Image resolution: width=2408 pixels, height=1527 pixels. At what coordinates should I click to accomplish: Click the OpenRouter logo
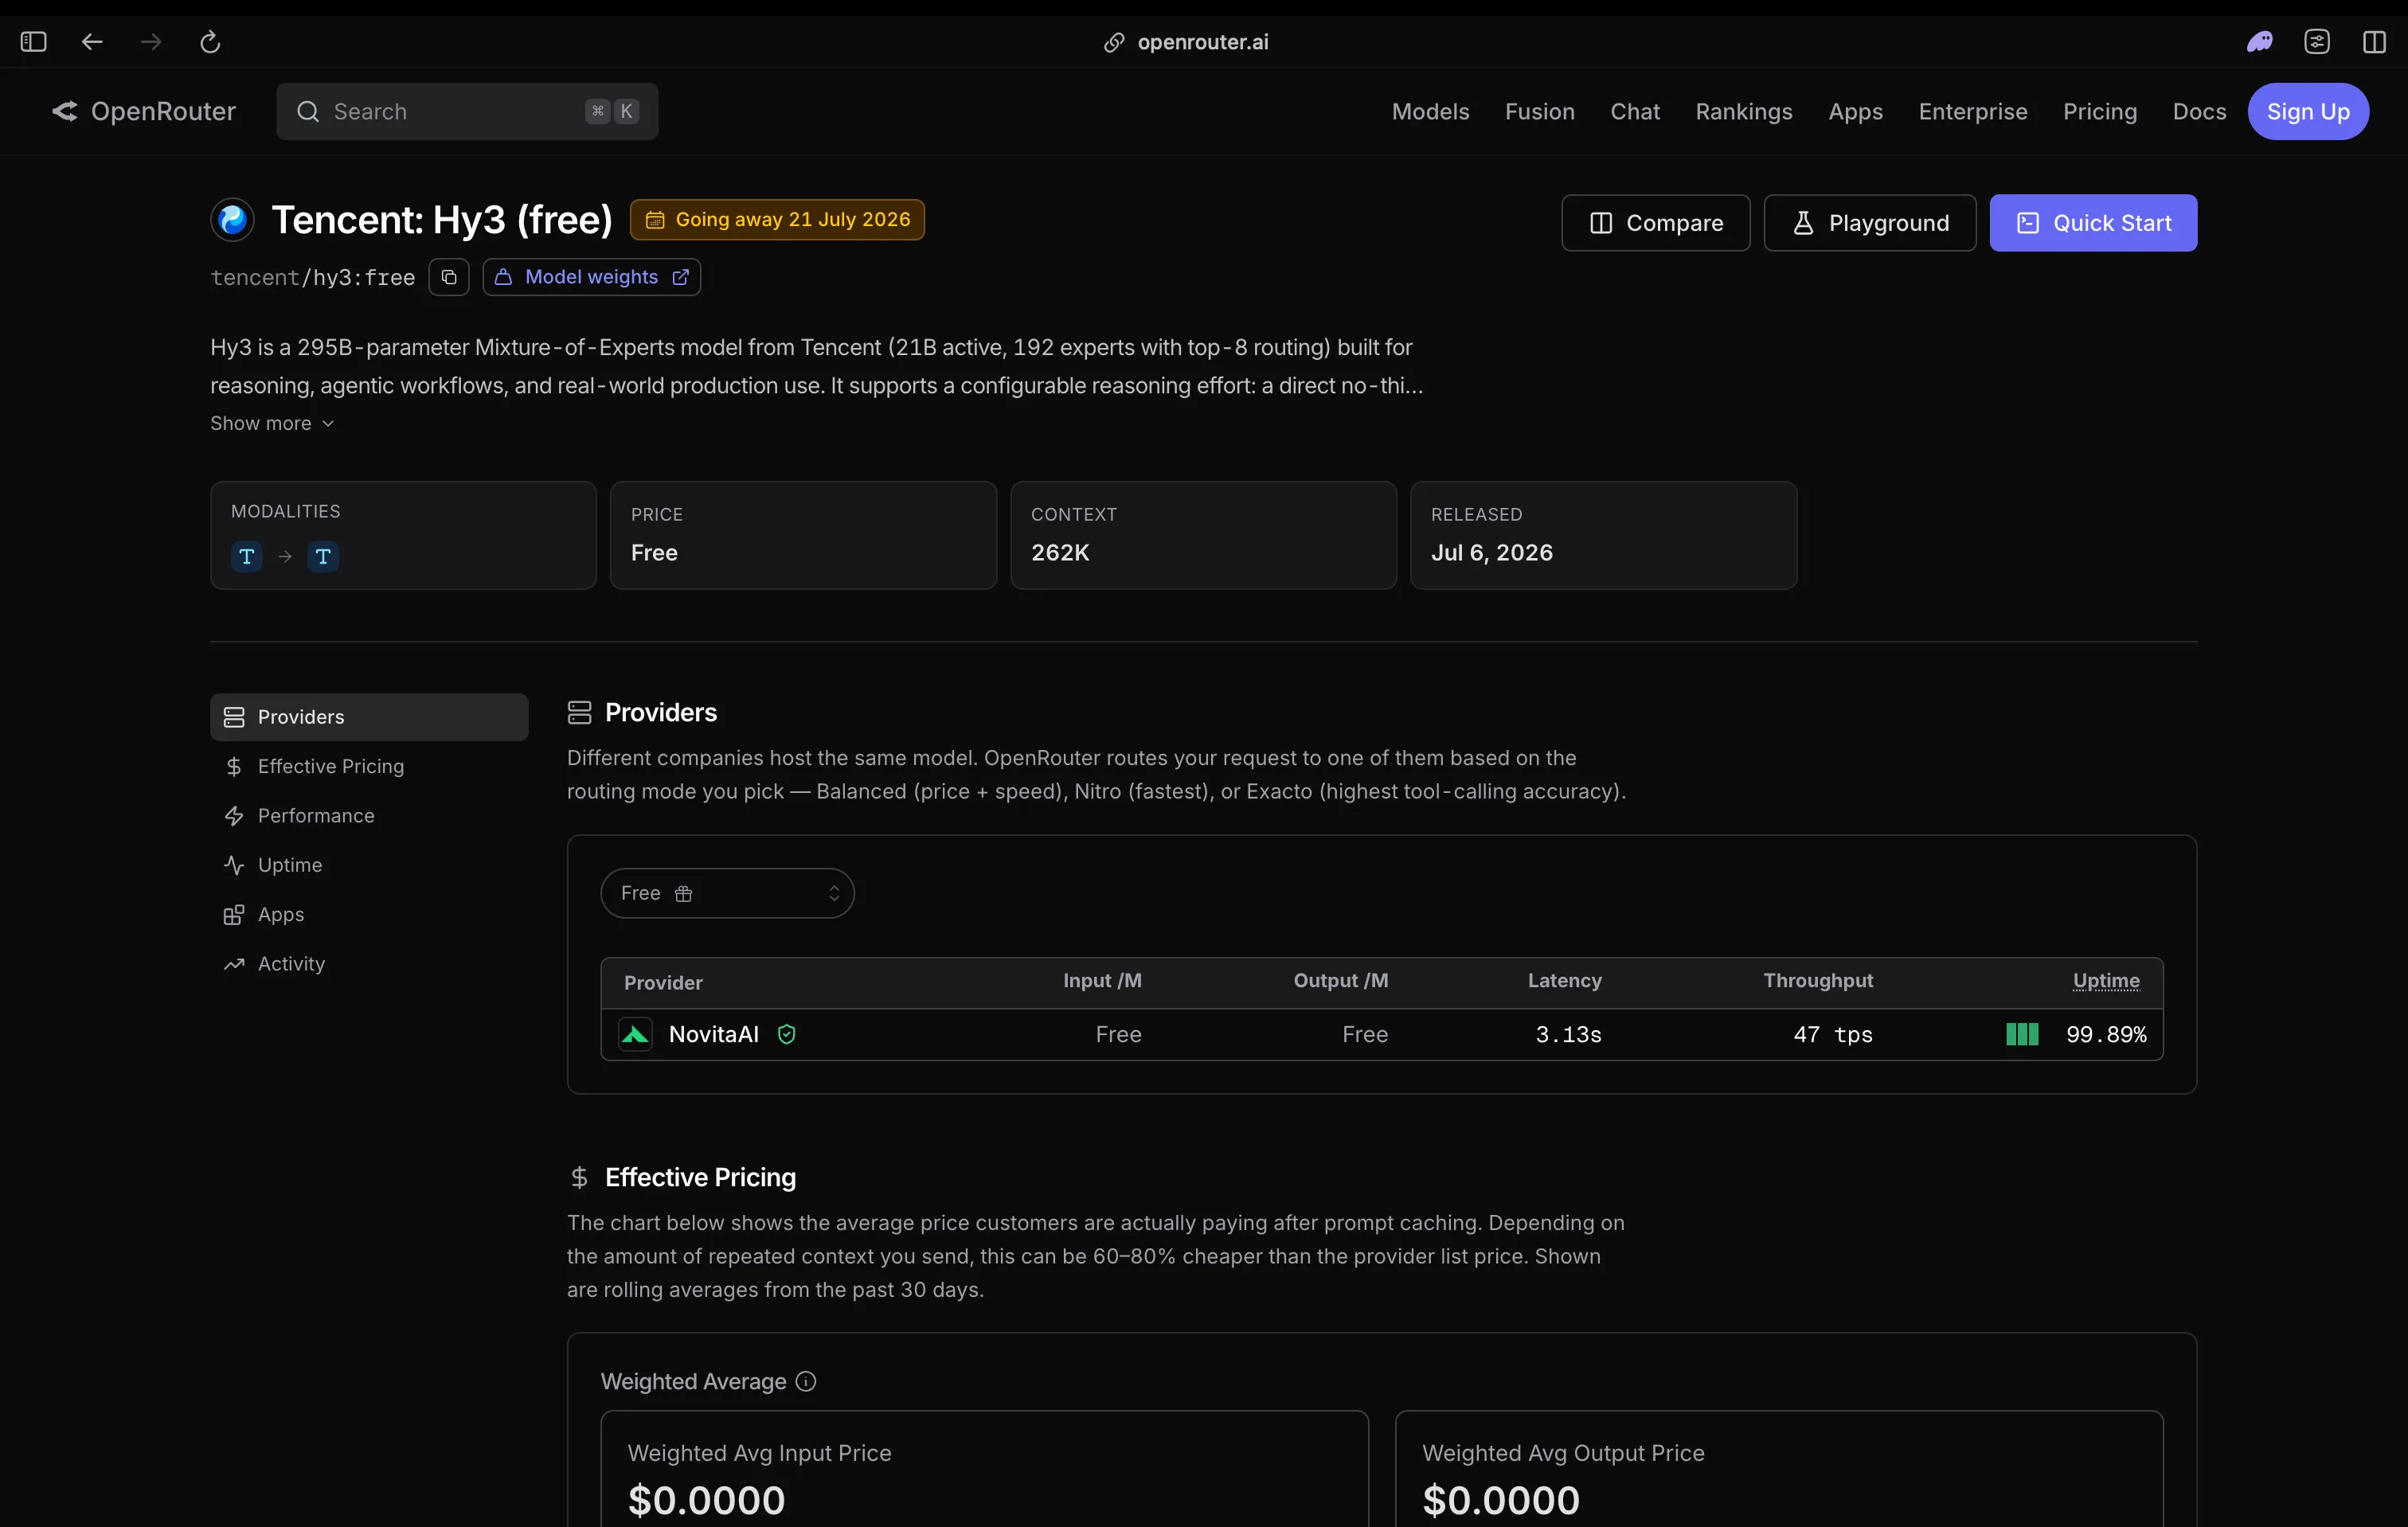point(144,111)
